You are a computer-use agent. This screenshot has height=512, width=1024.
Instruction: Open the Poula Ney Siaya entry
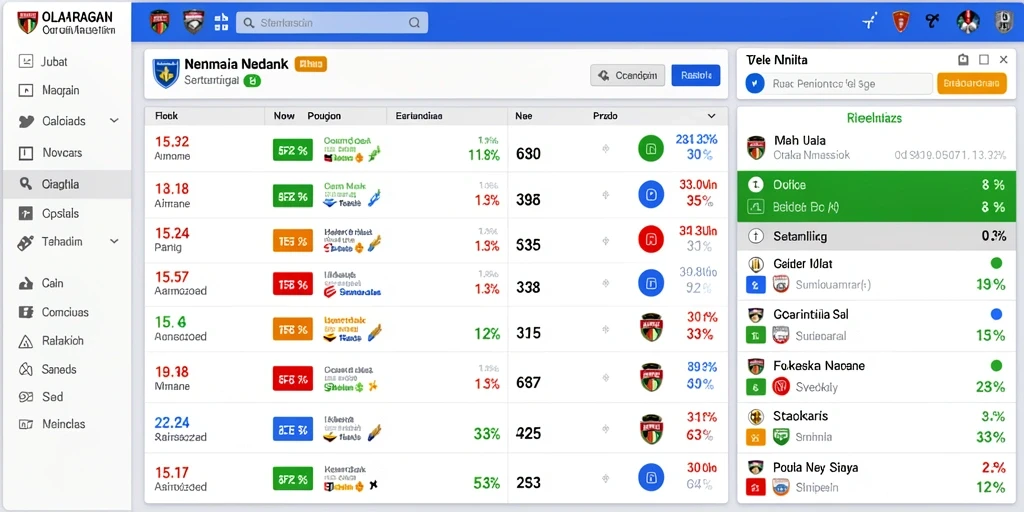coord(876,477)
